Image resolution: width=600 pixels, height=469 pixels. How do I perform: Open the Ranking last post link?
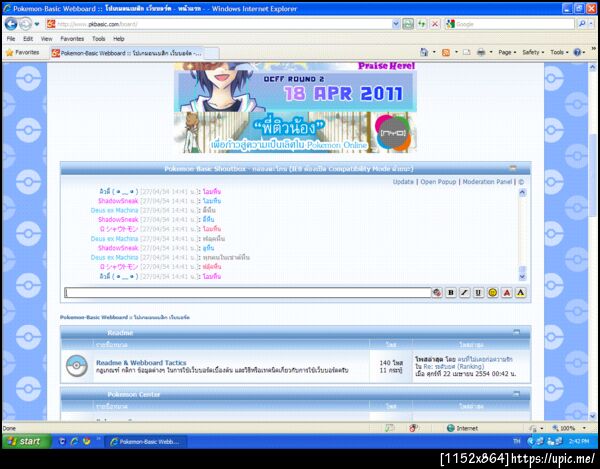pyautogui.click(x=454, y=366)
